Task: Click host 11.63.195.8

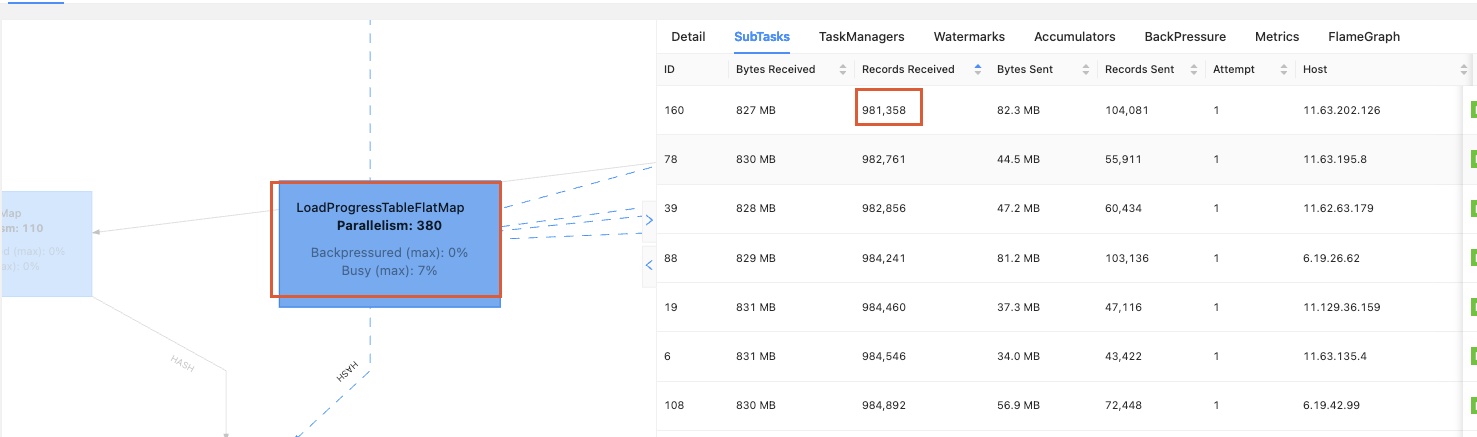Action: pyautogui.click(x=1335, y=159)
